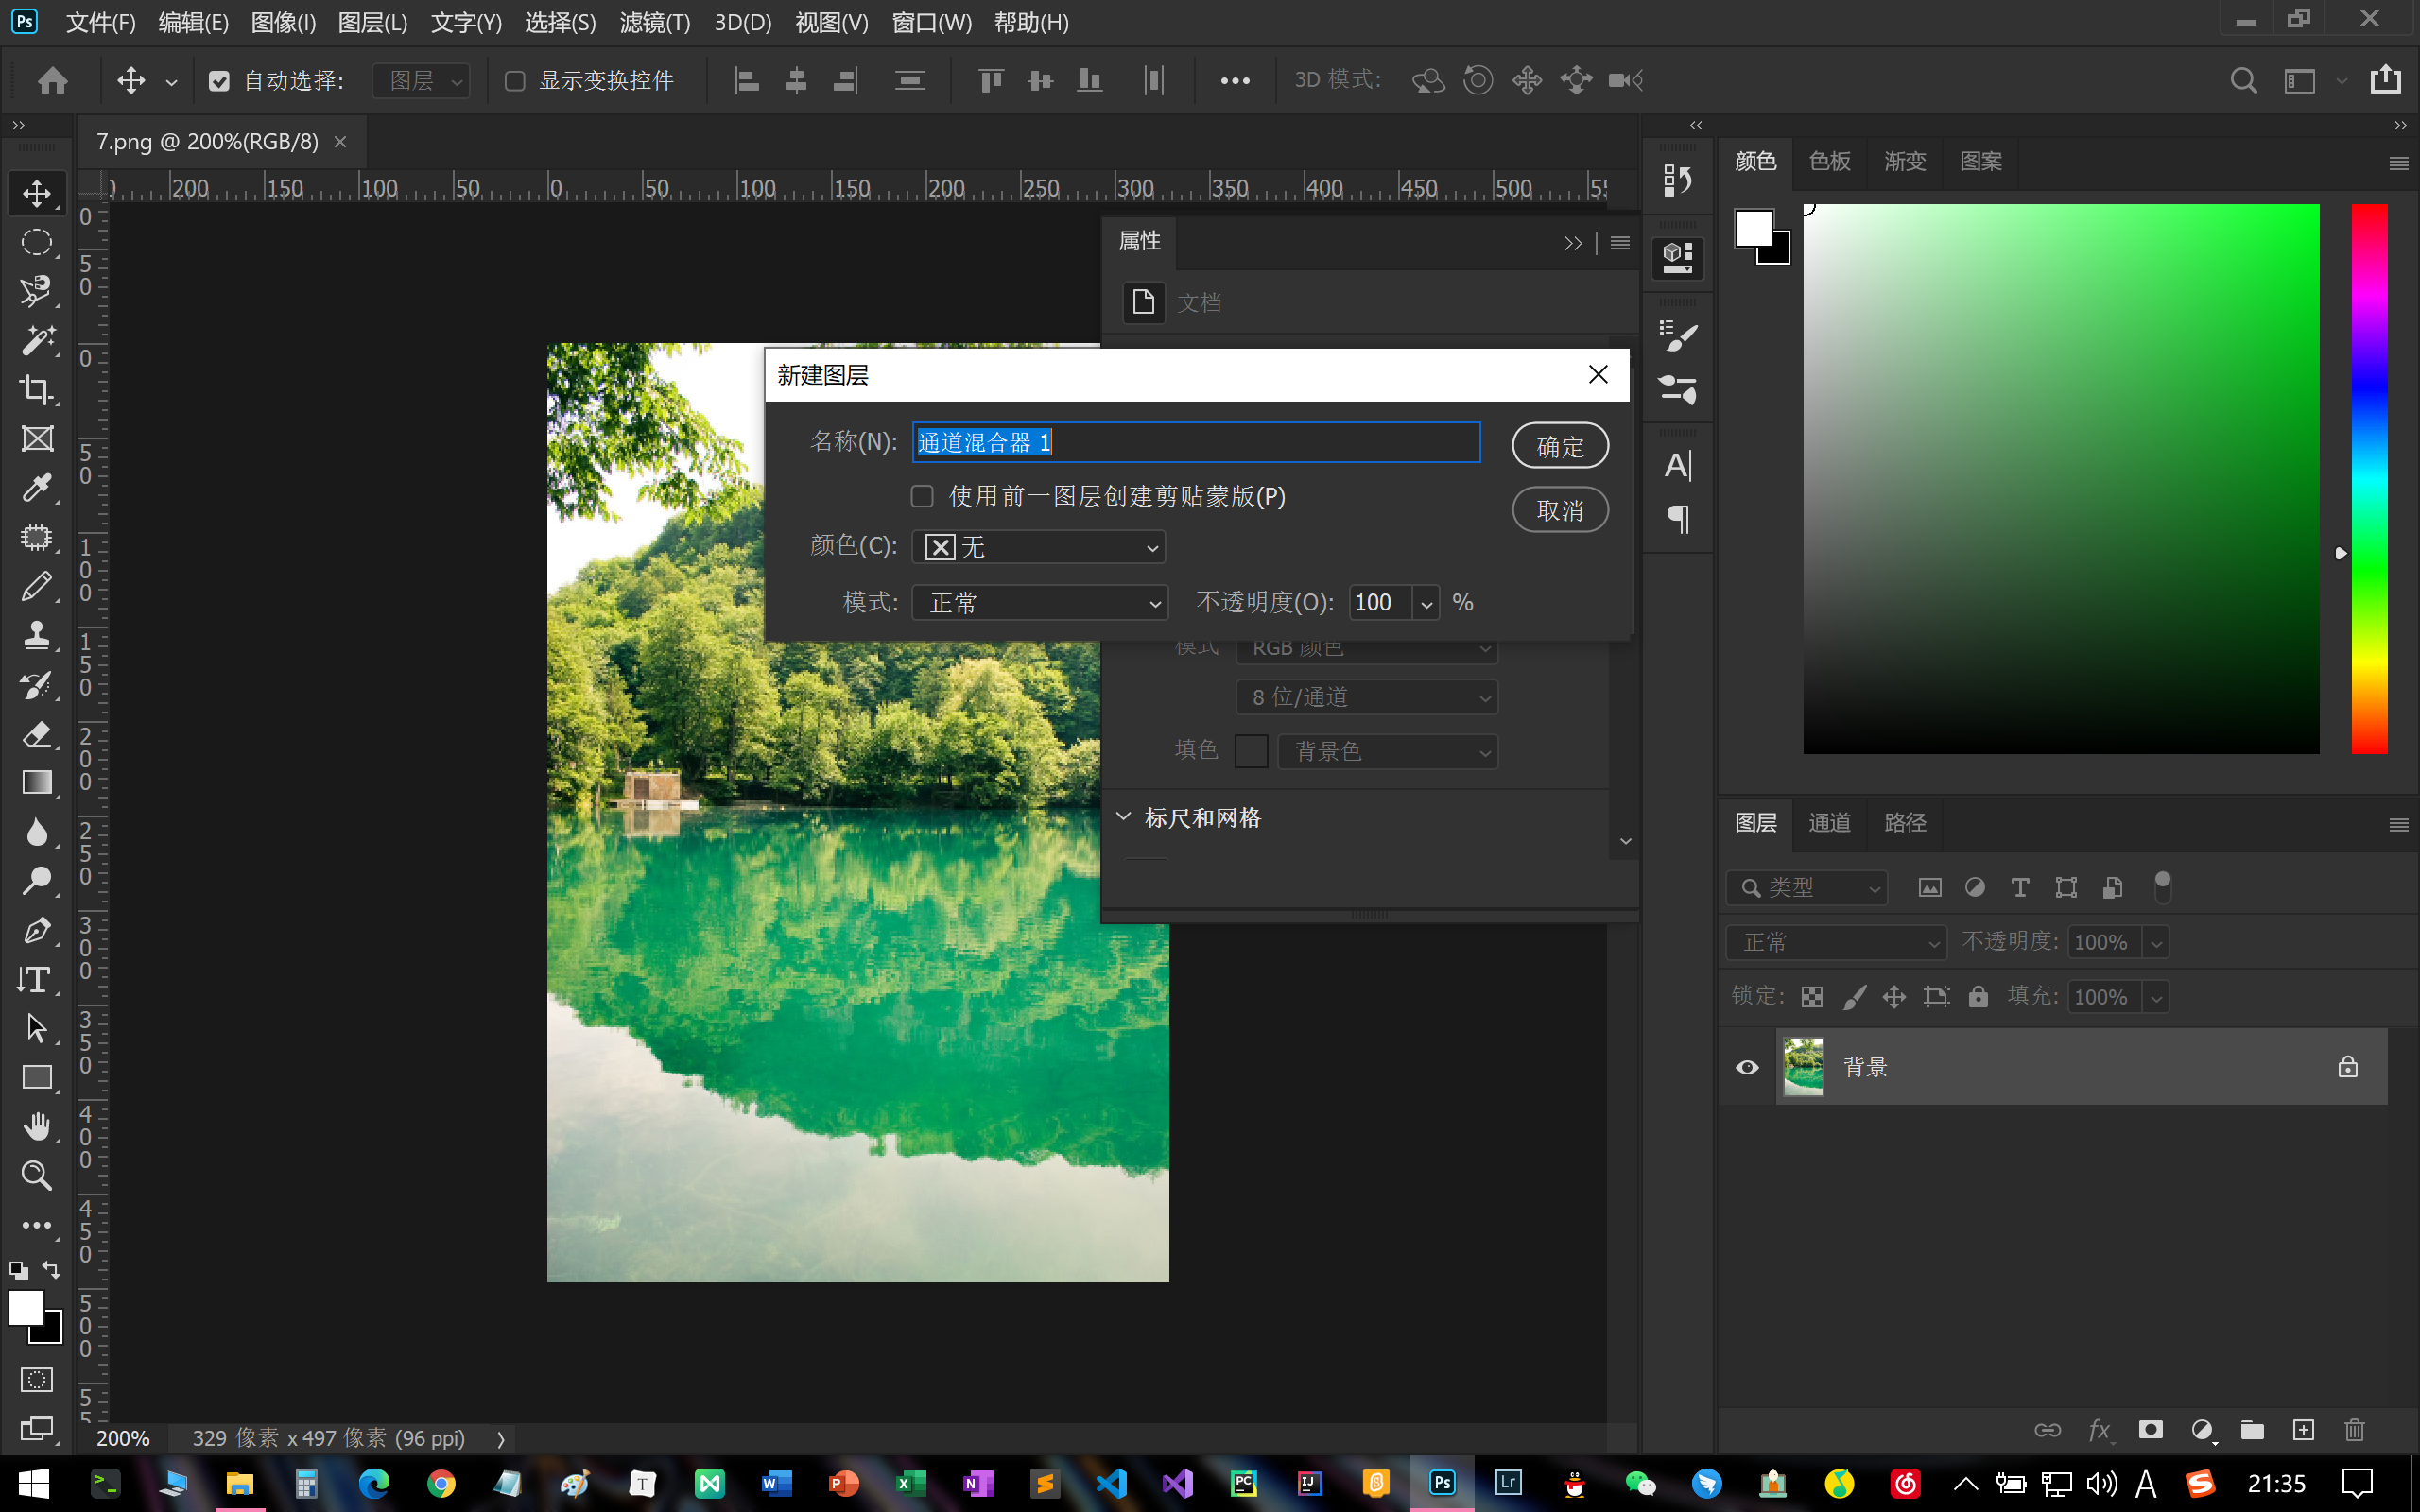Screen dimensions: 2420x1512
Task: Toggle lock transparent pixels
Action: (1812, 997)
